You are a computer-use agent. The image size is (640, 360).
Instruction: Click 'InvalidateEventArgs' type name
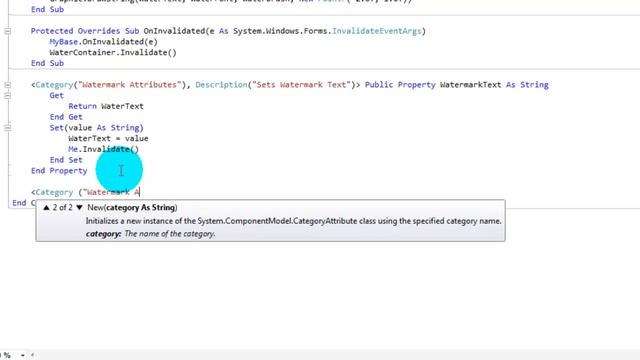point(376,31)
